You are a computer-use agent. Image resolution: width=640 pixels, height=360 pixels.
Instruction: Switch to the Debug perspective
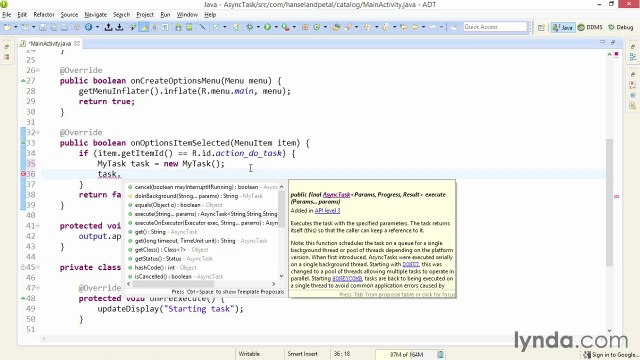coord(620,27)
